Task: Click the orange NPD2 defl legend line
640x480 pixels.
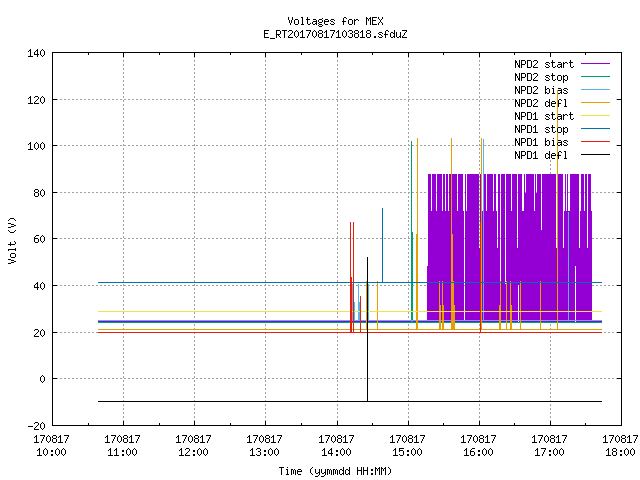Action: click(596, 103)
